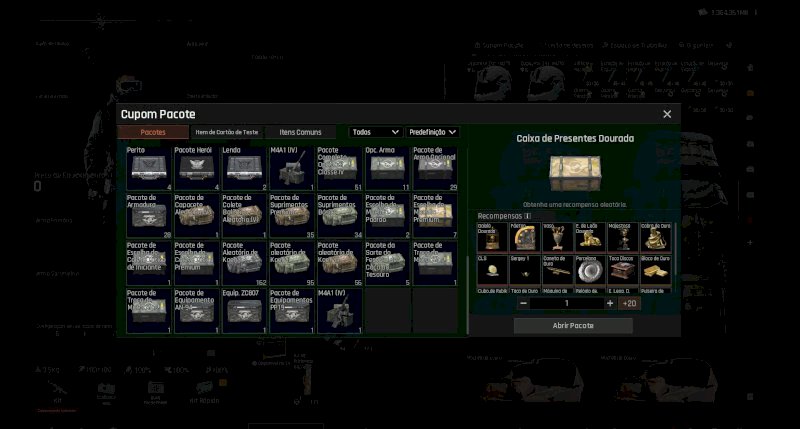Expand the Predefinição sort dropdown

pos(433,132)
